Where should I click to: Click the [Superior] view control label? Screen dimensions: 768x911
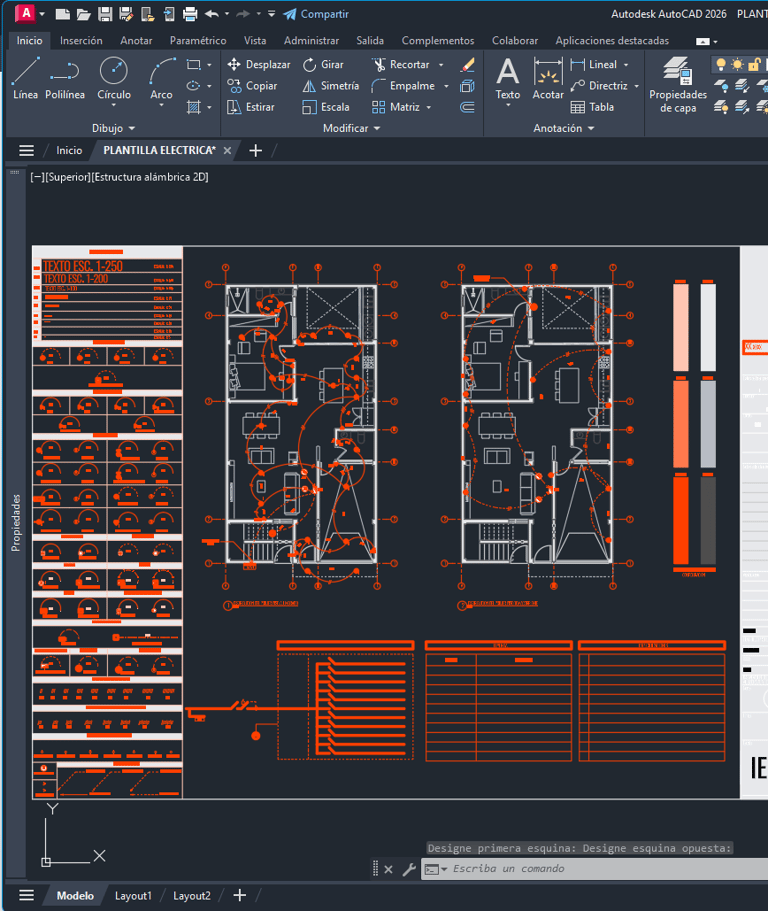click(68, 177)
